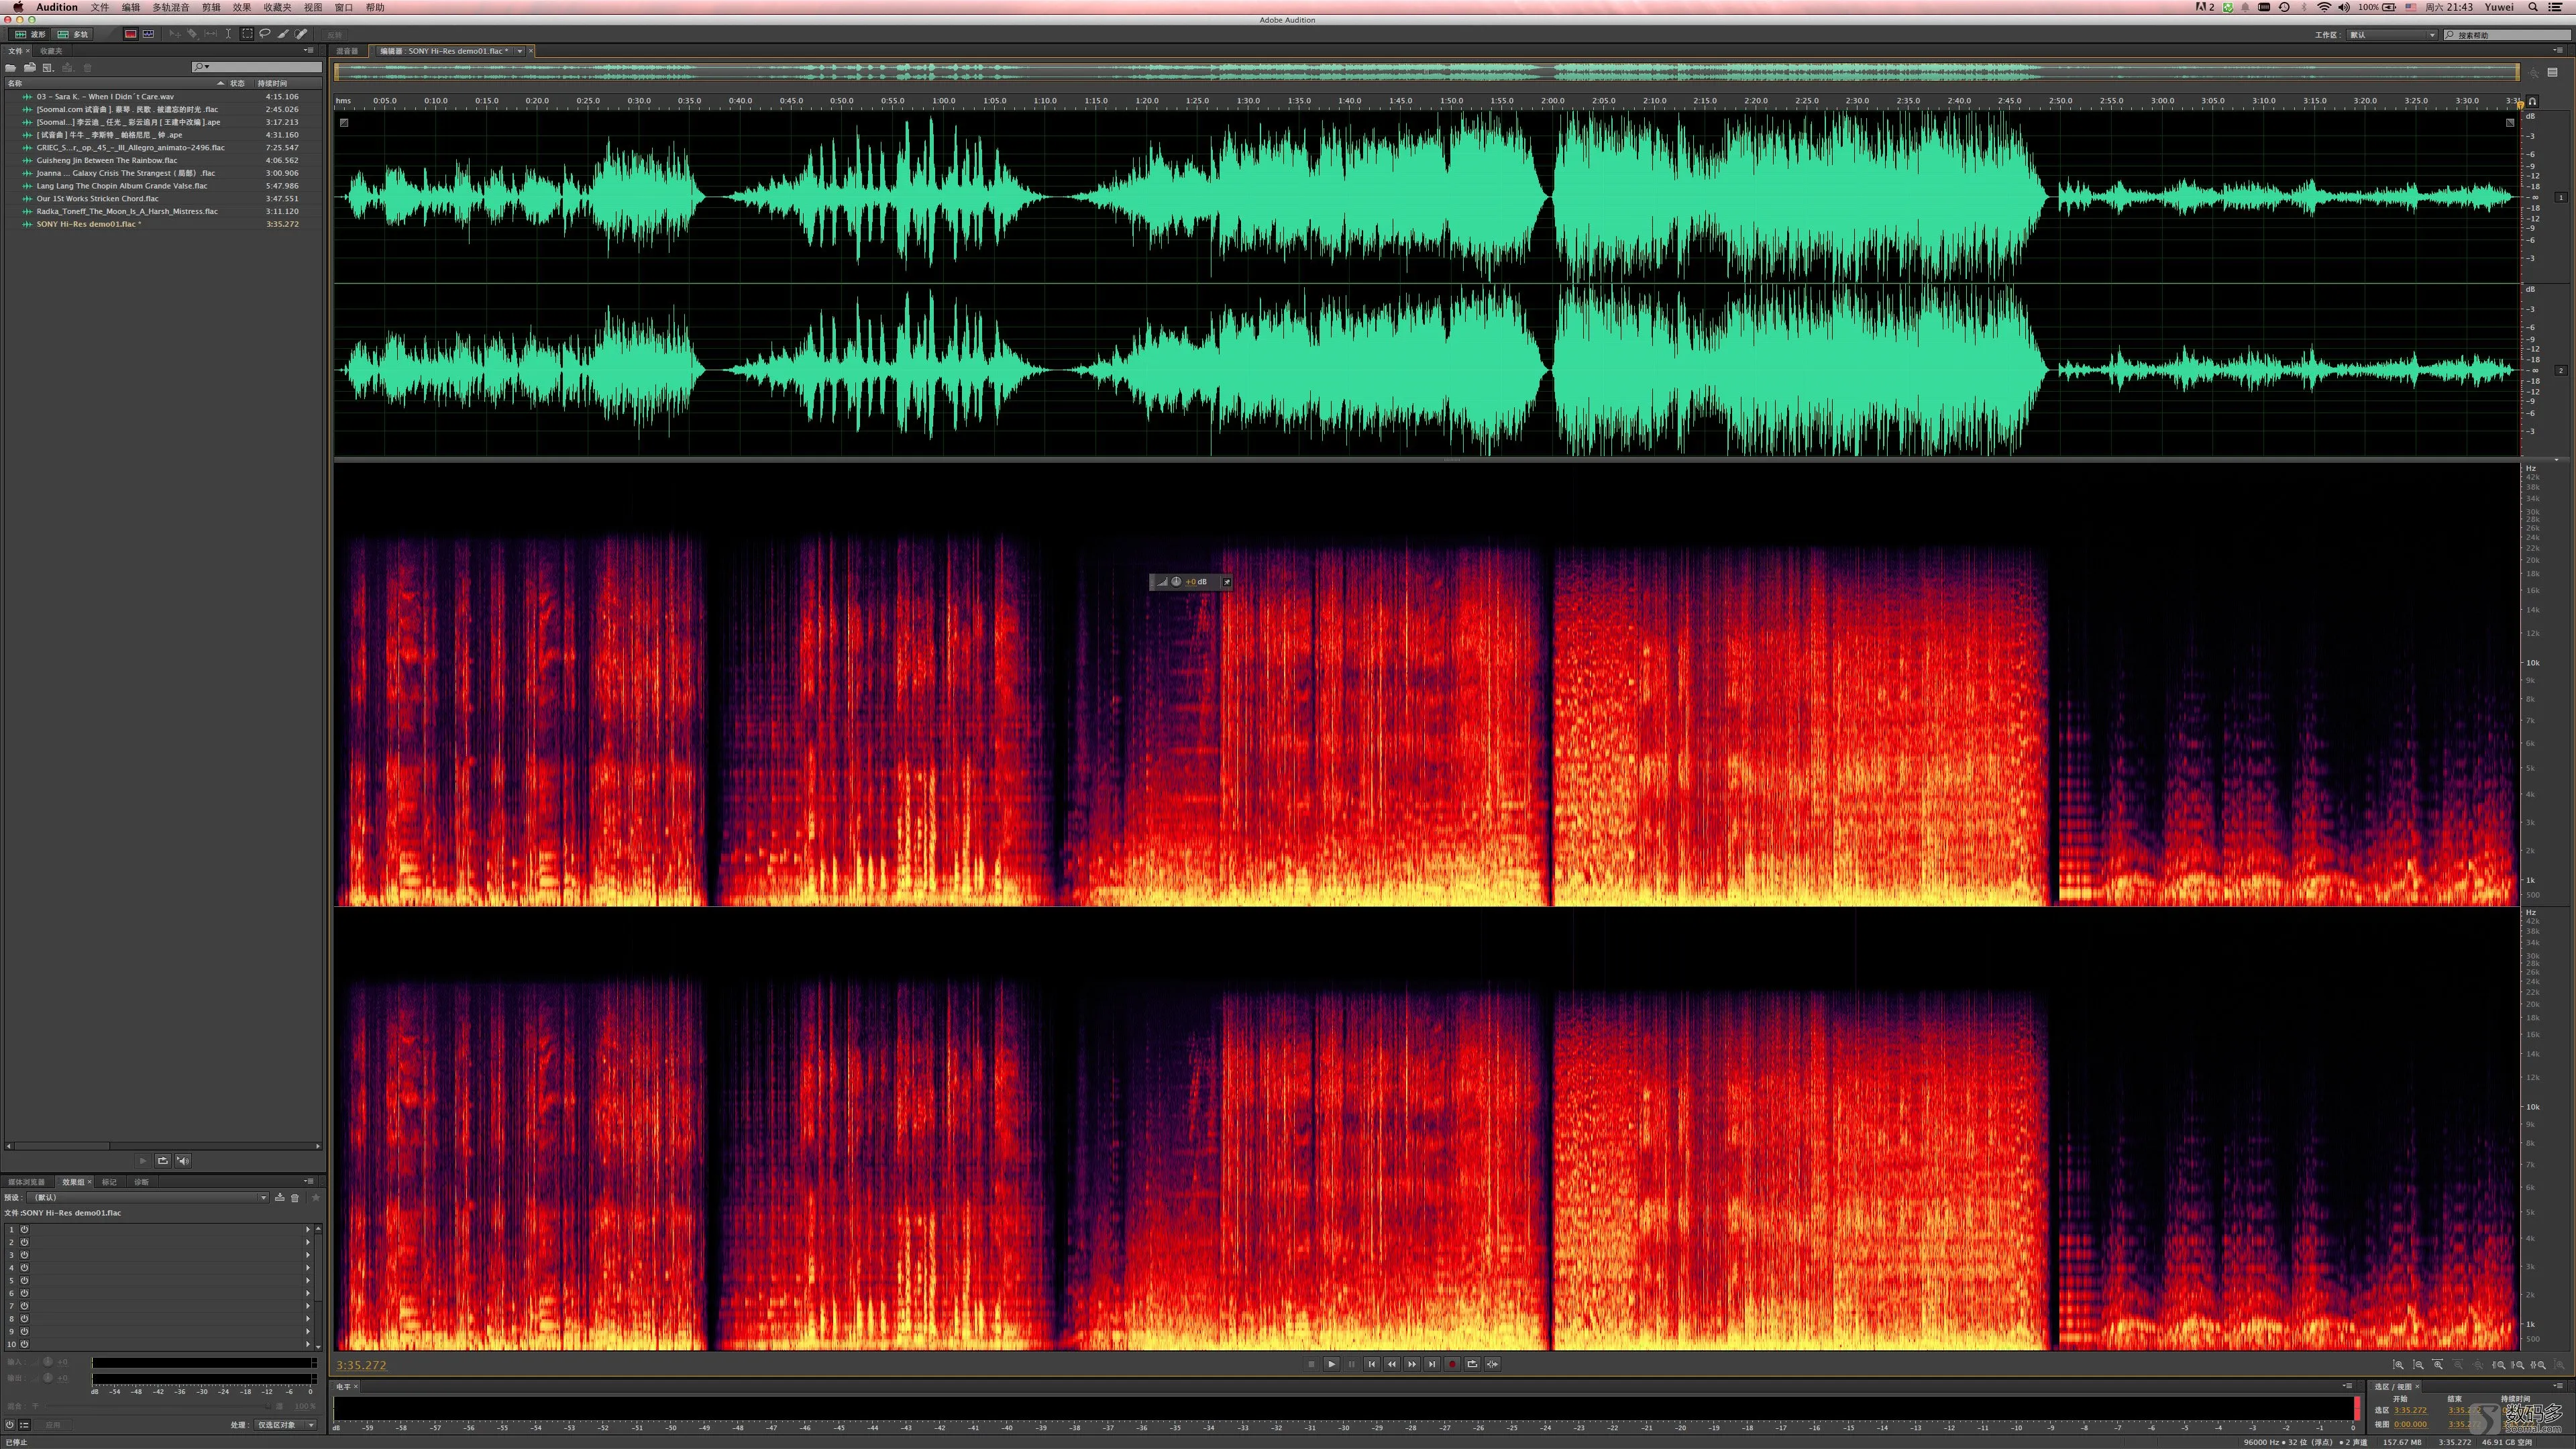Switch to 多轨 multitrack view

point(72,34)
